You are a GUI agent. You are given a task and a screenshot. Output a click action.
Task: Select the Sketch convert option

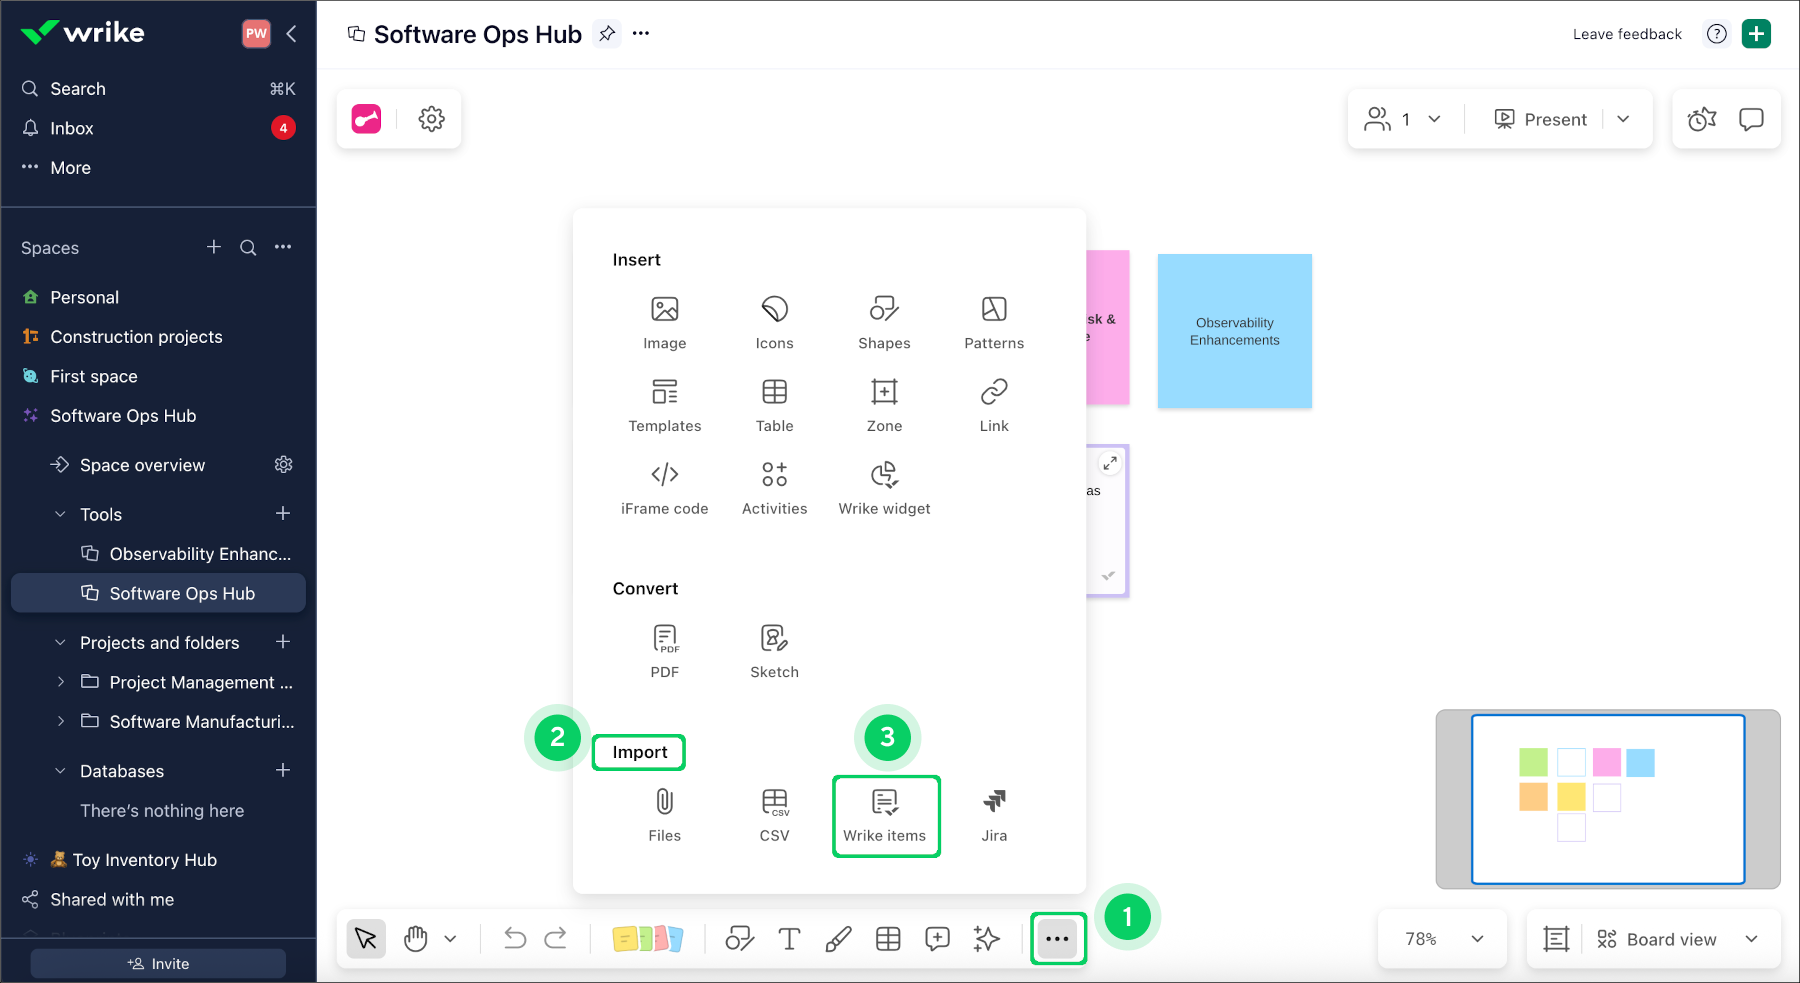(775, 651)
